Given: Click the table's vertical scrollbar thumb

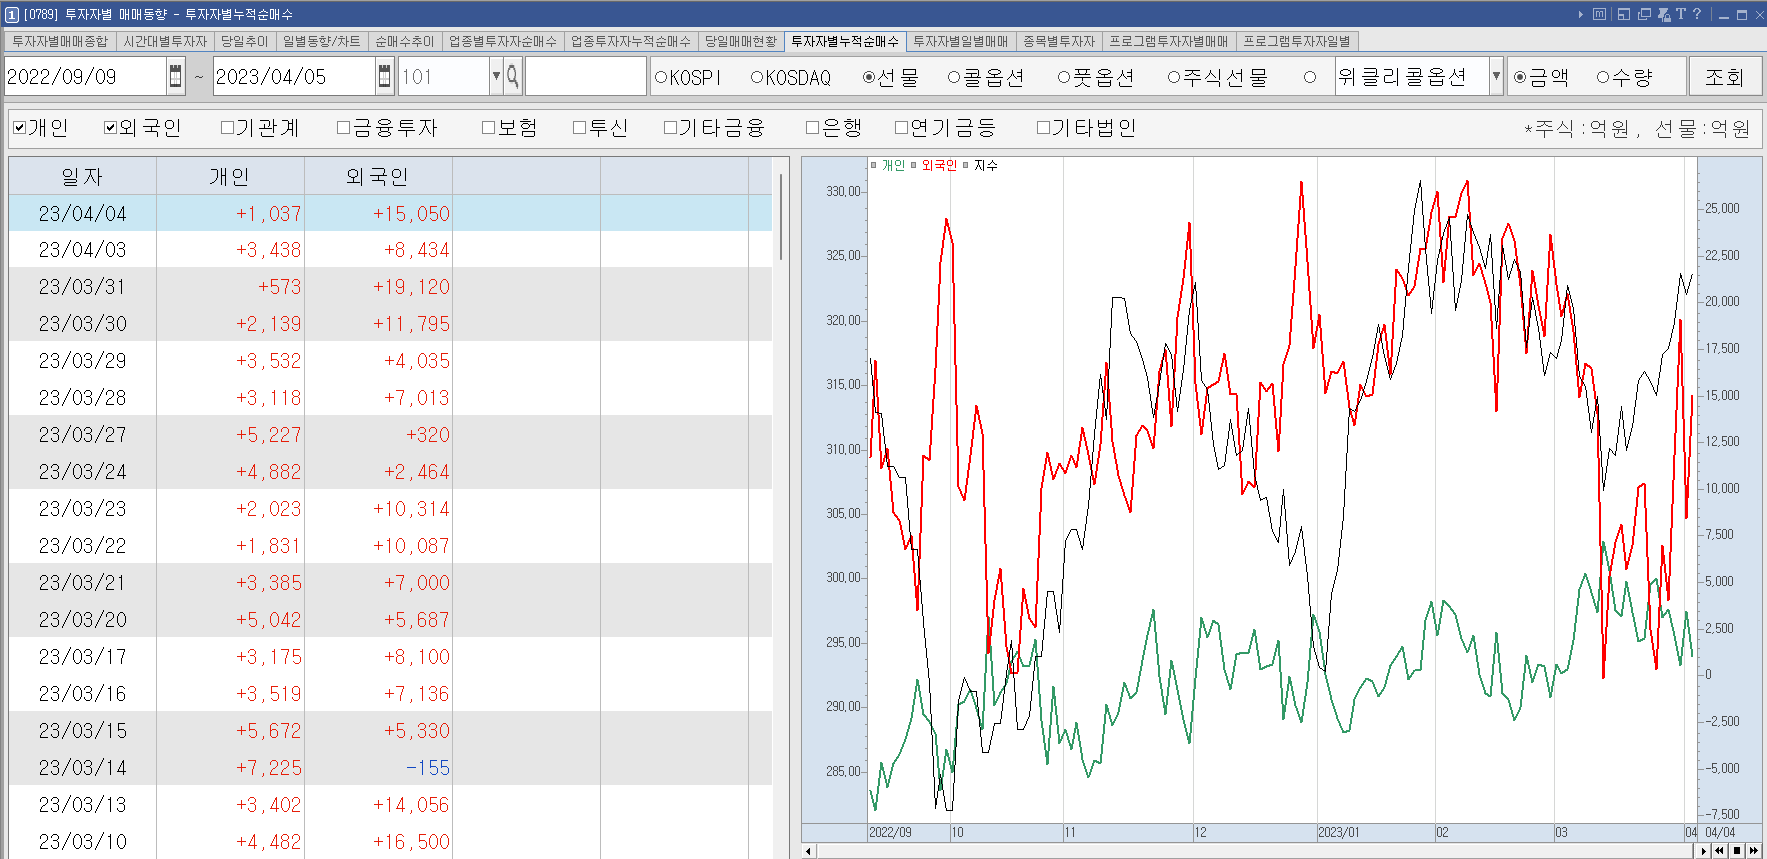Looking at the screenshot, I should 780,216.
